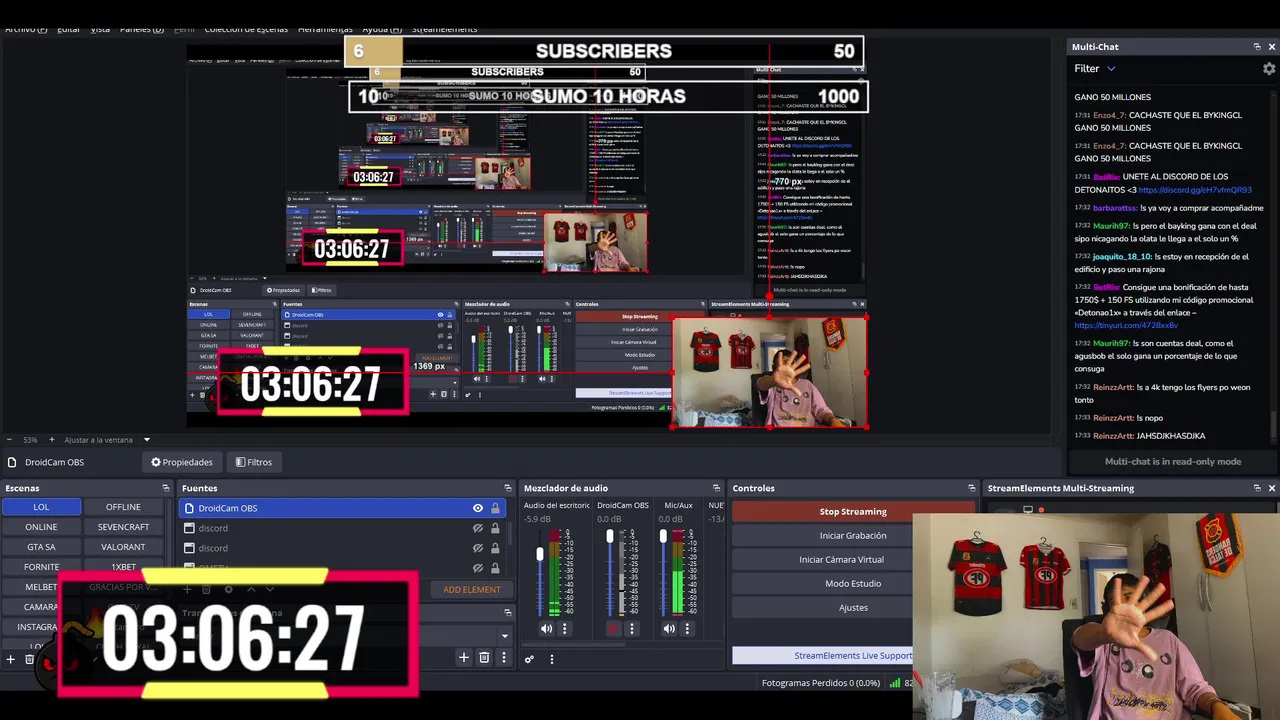Open audio mixer three-dot menu
1280x720 pixels.
[x=551, y=659]
